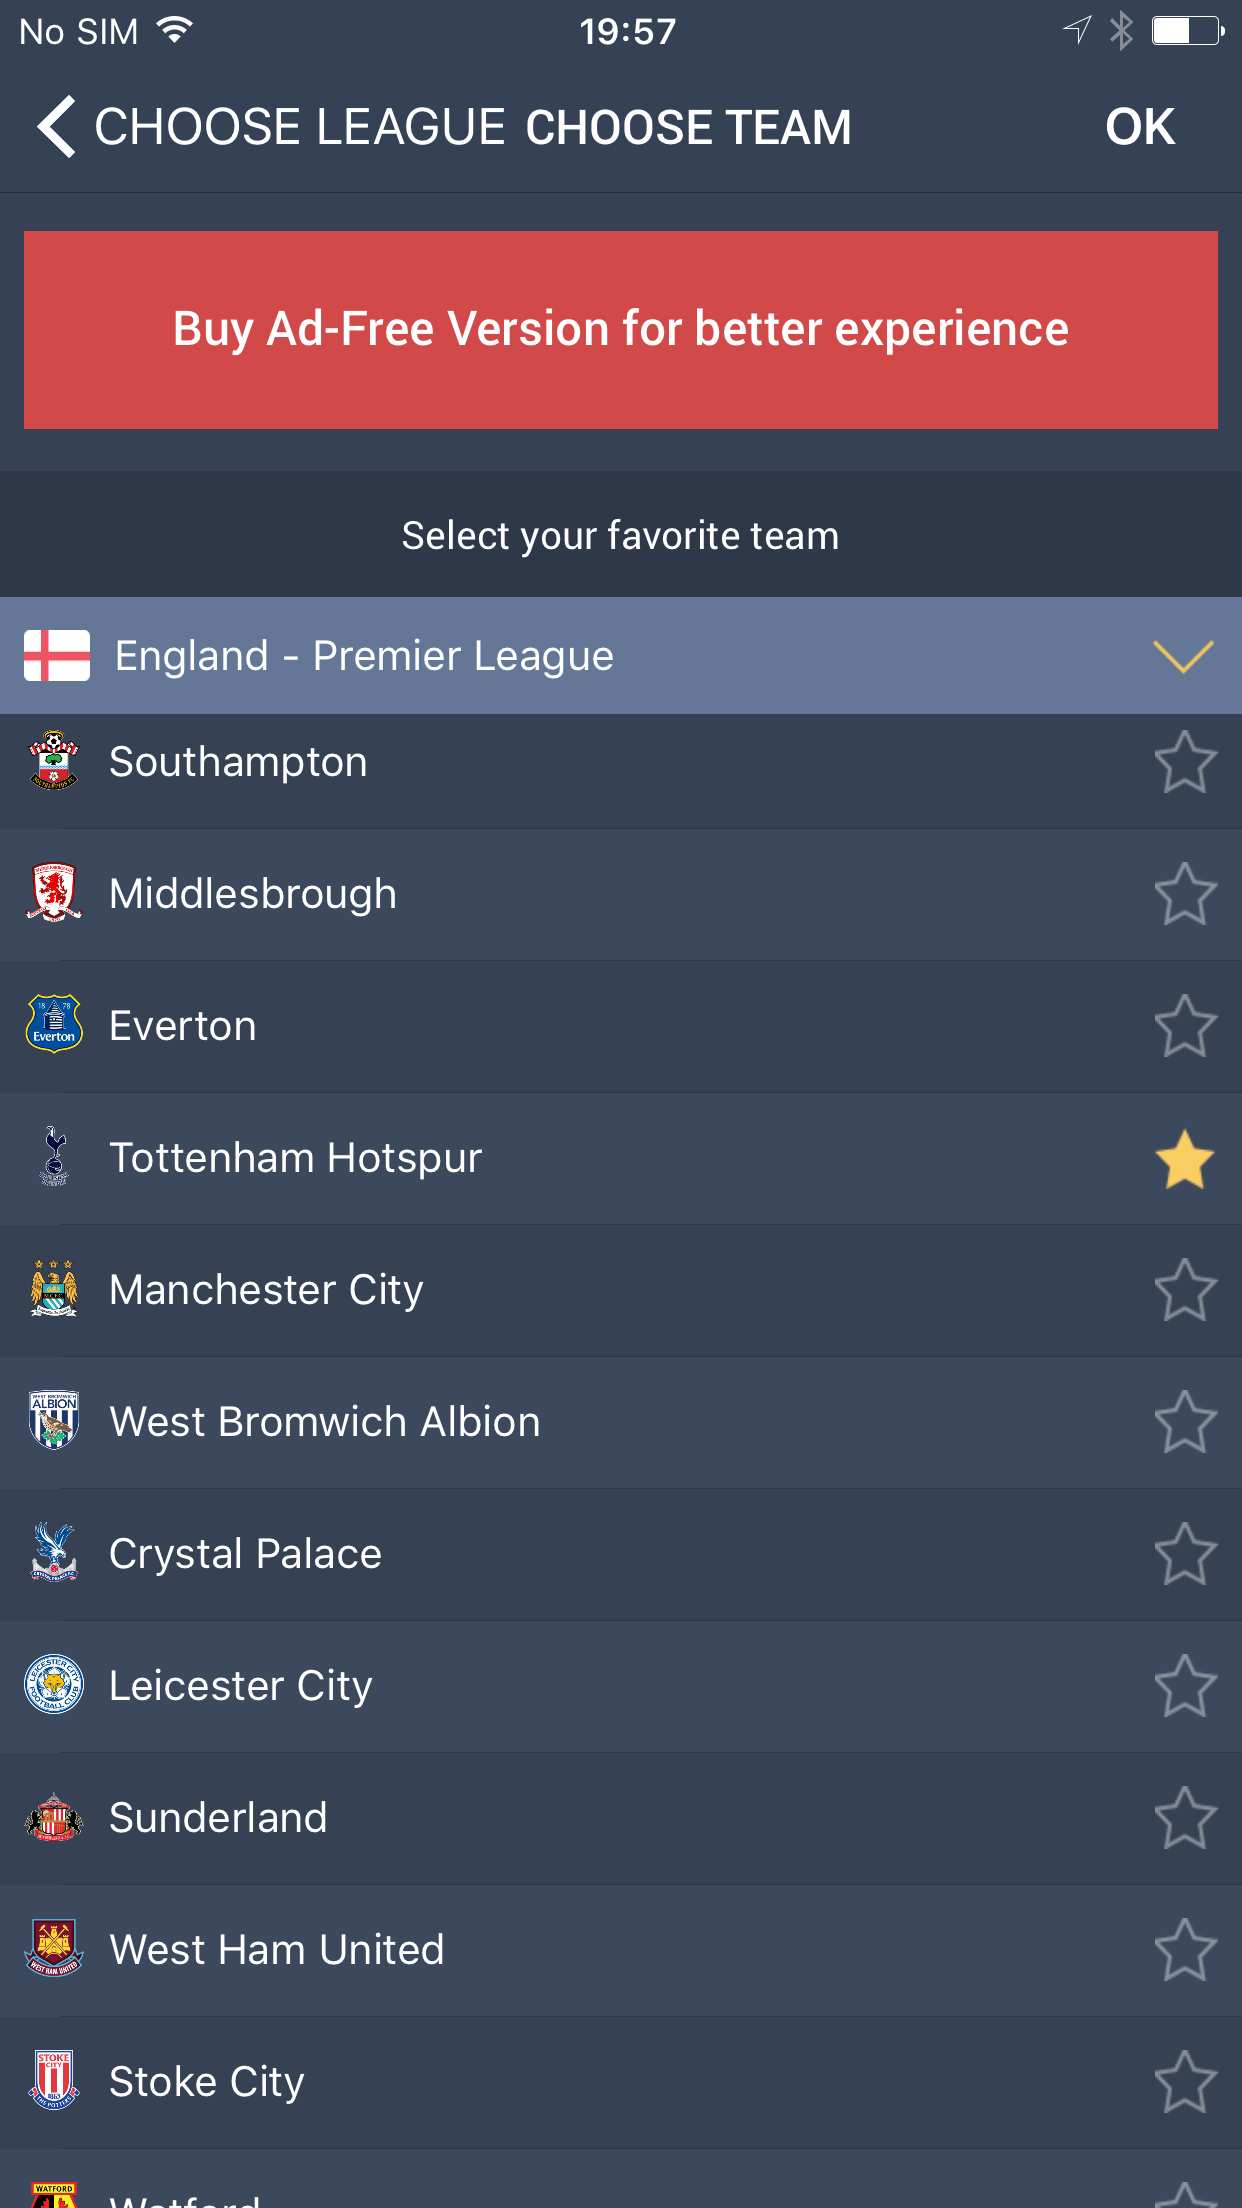Viewport: 1242px width, 2208px height.
Task: Star West Bromwich Albion as favorite
Action: 1185,1422
